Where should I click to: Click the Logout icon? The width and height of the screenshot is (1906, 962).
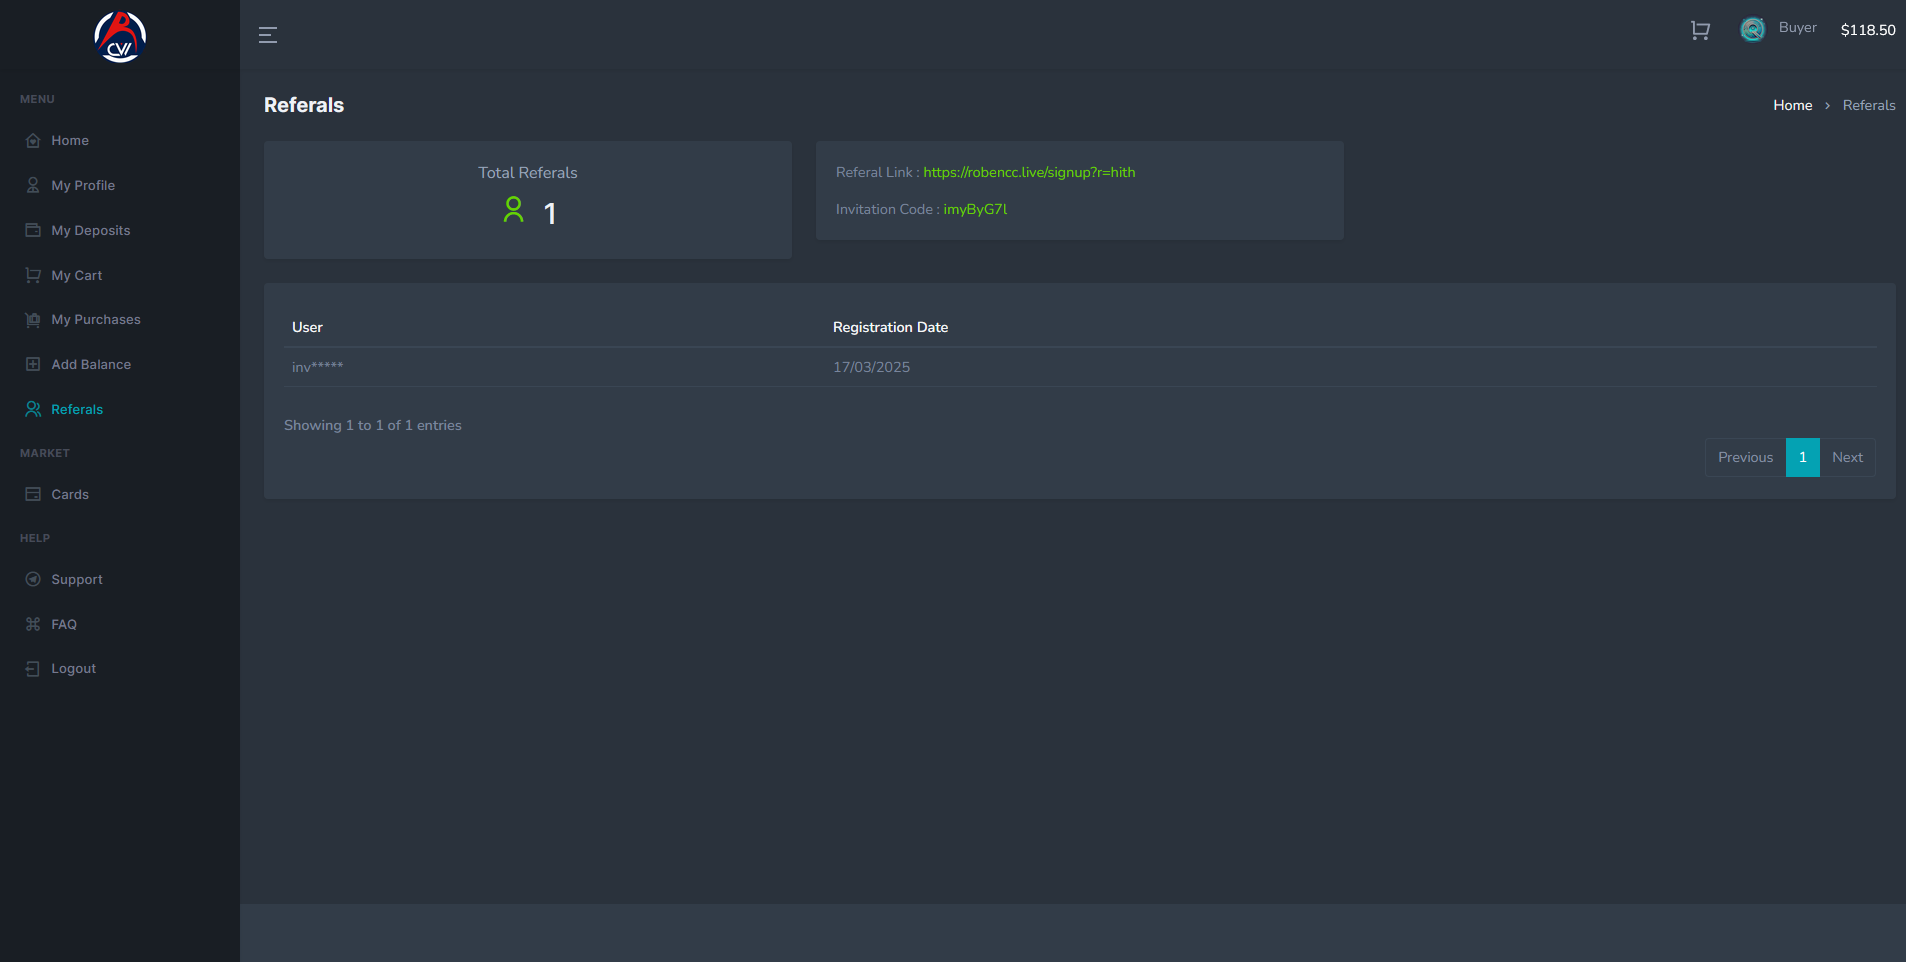coord(33,669)
